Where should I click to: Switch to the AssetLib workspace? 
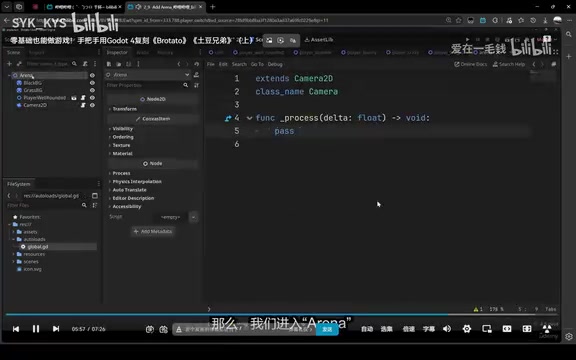pos(319,40)
